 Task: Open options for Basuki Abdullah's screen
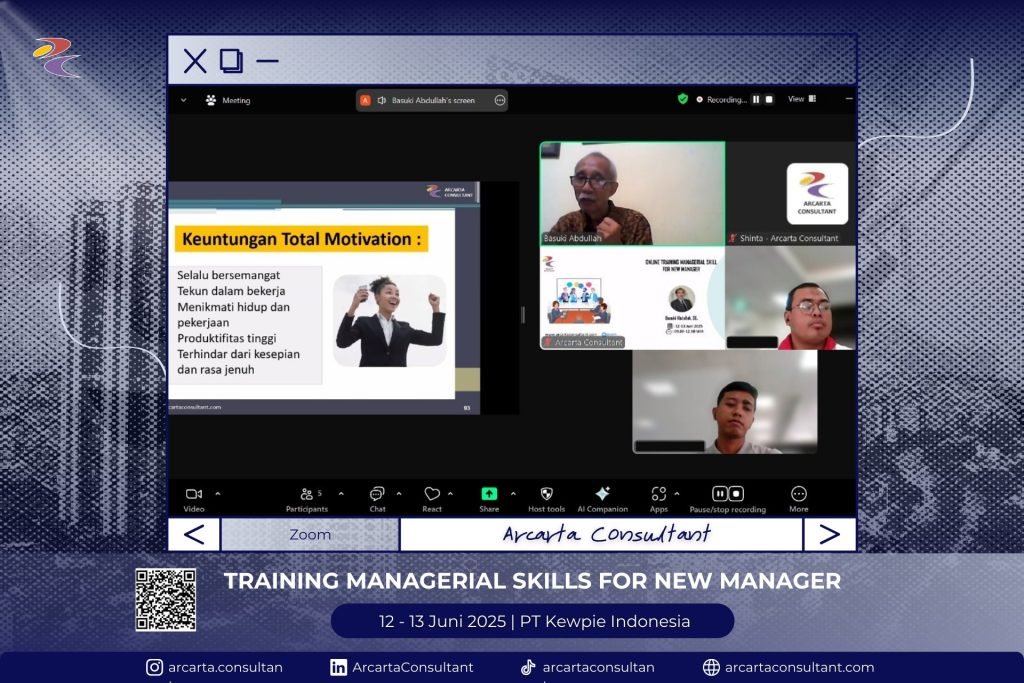[x=499, y=101]
